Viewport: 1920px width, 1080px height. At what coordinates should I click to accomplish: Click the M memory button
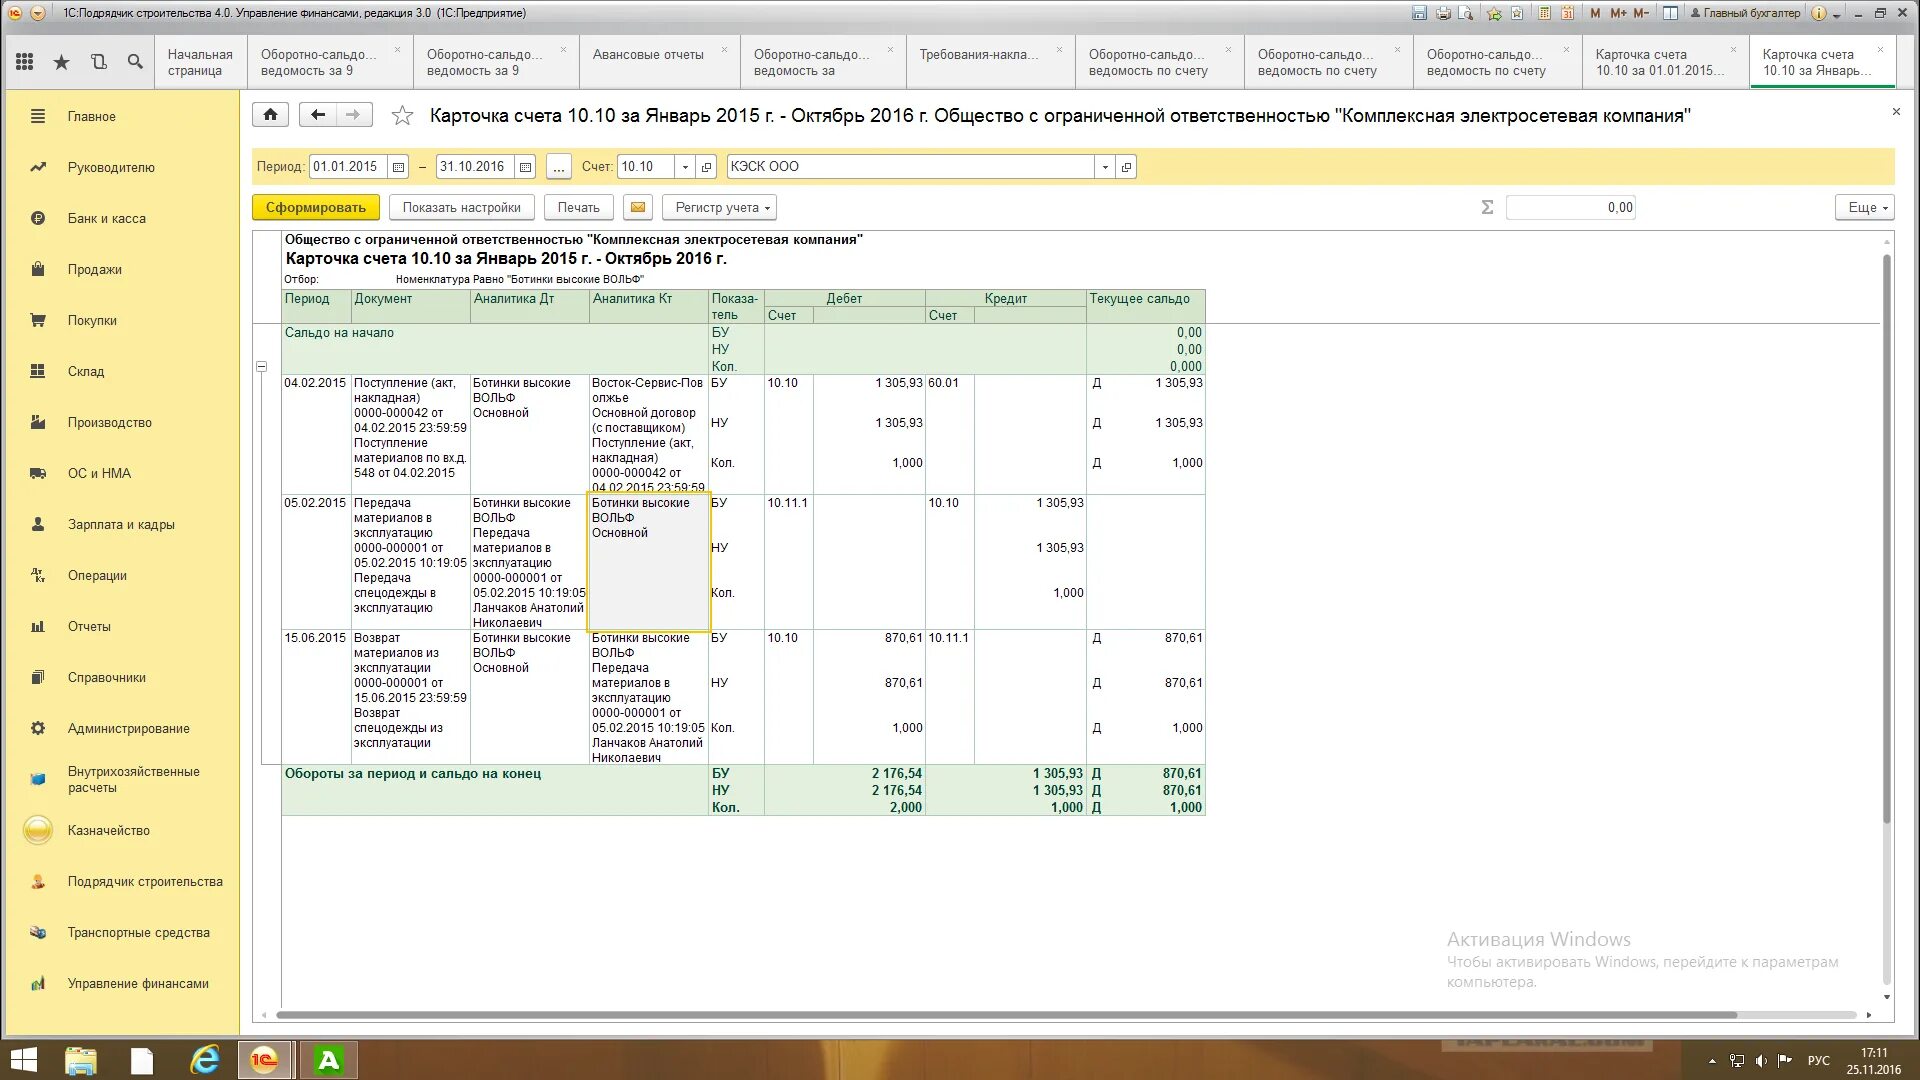tap(1595, 13)
